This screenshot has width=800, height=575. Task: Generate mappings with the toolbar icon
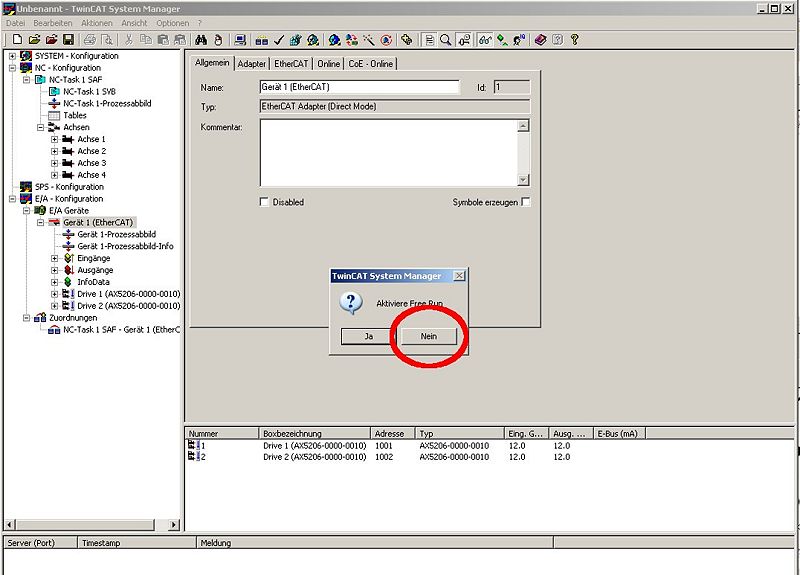coord(262,40)
